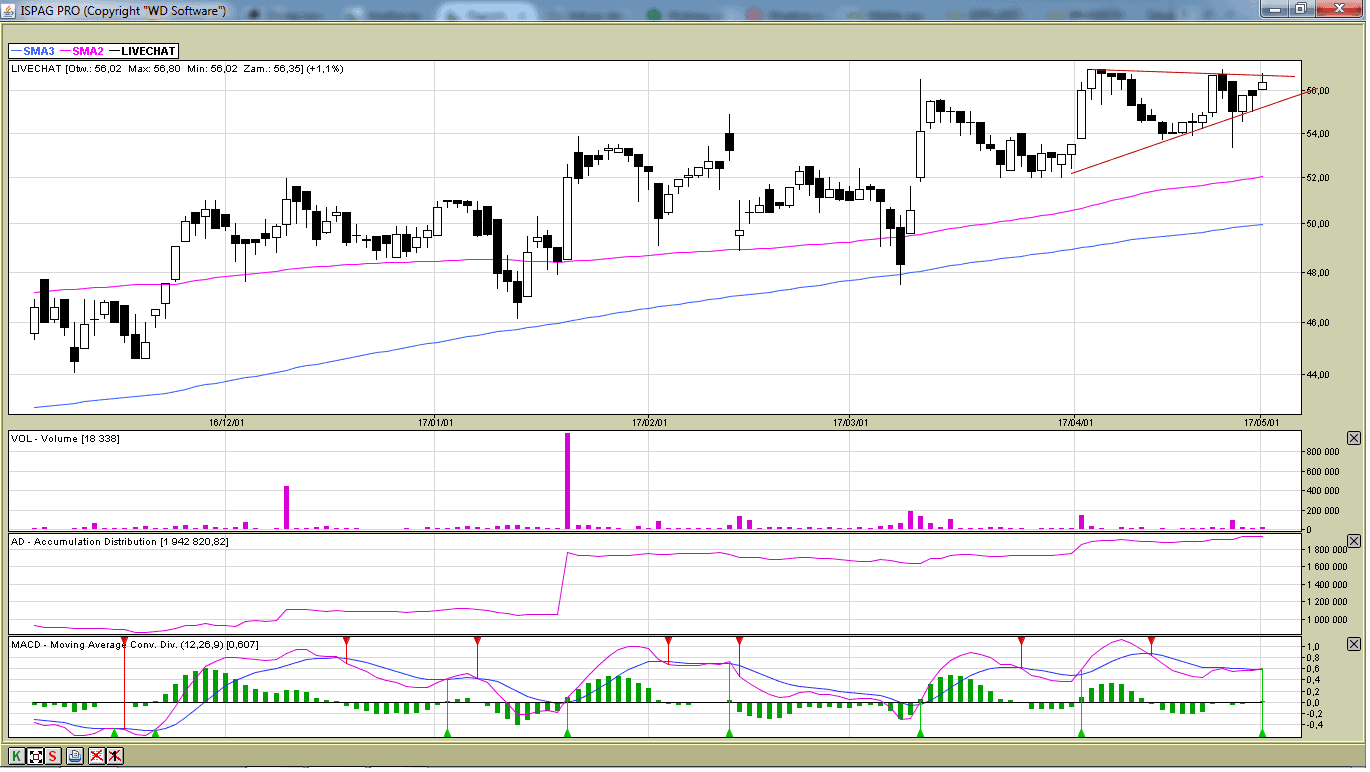
Task: Close the Accumulation Distribution panel
Action: point(1354,541)
